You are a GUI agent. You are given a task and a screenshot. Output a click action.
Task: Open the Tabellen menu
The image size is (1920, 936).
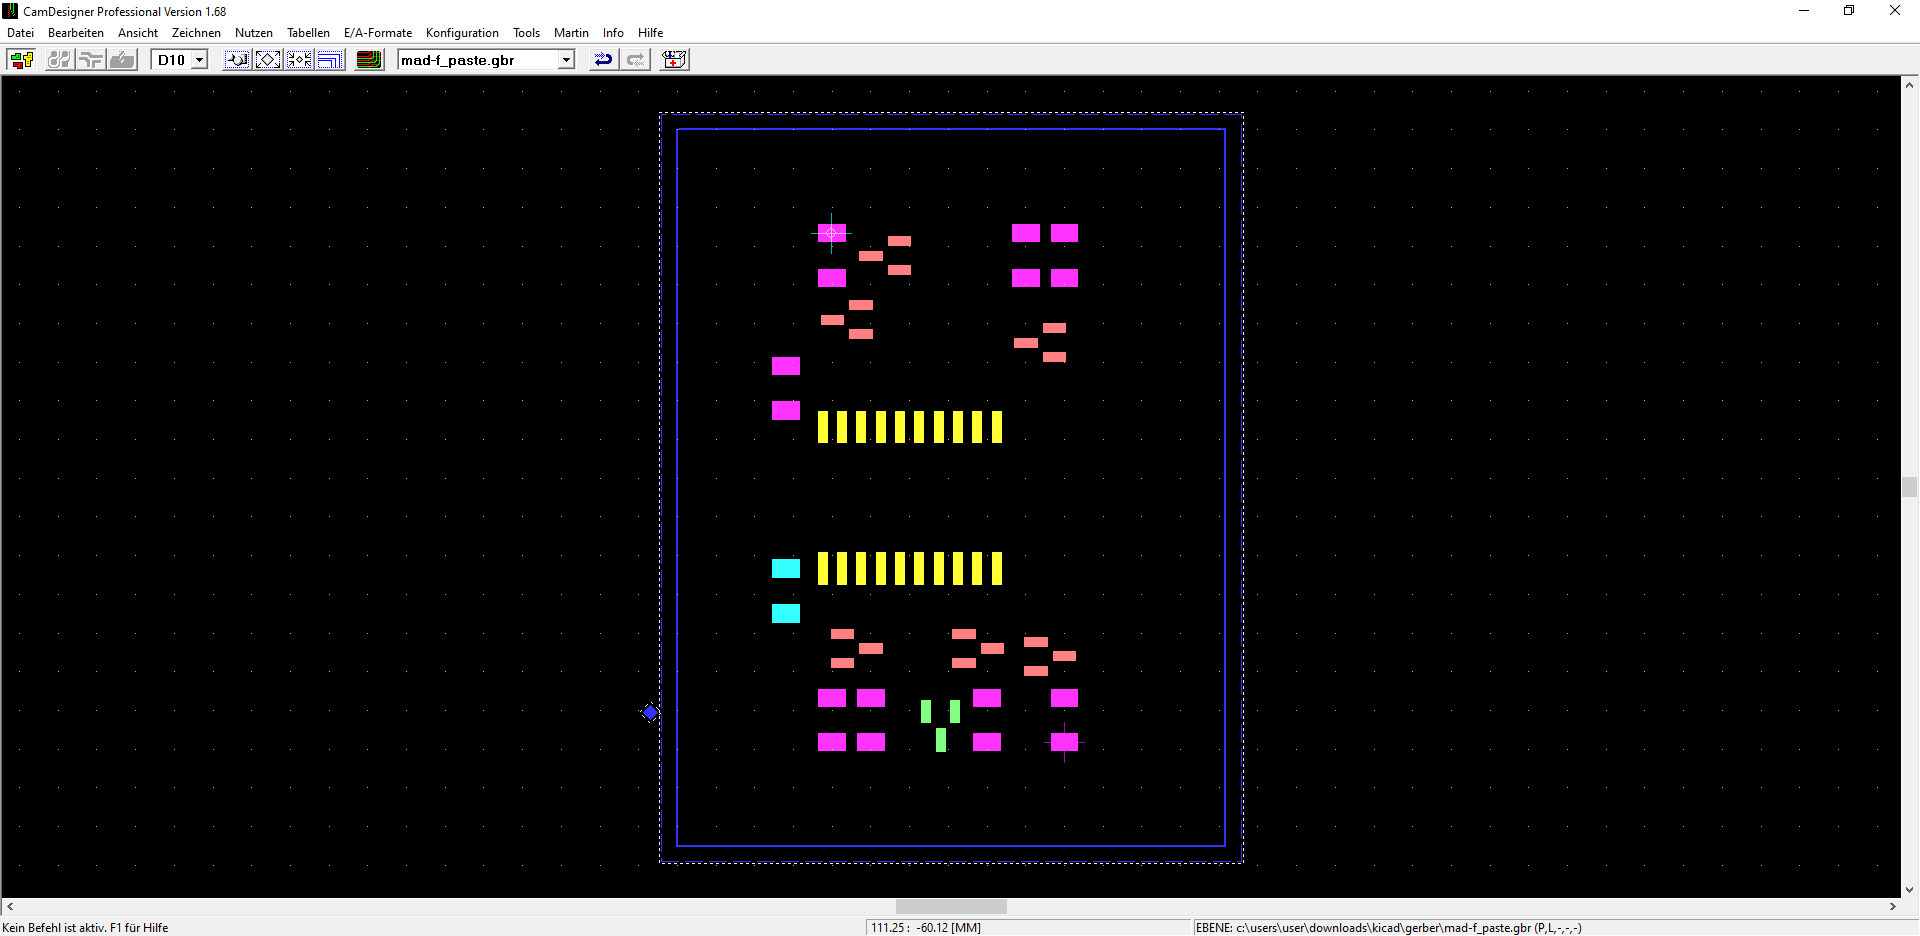(x=308, y=33)
